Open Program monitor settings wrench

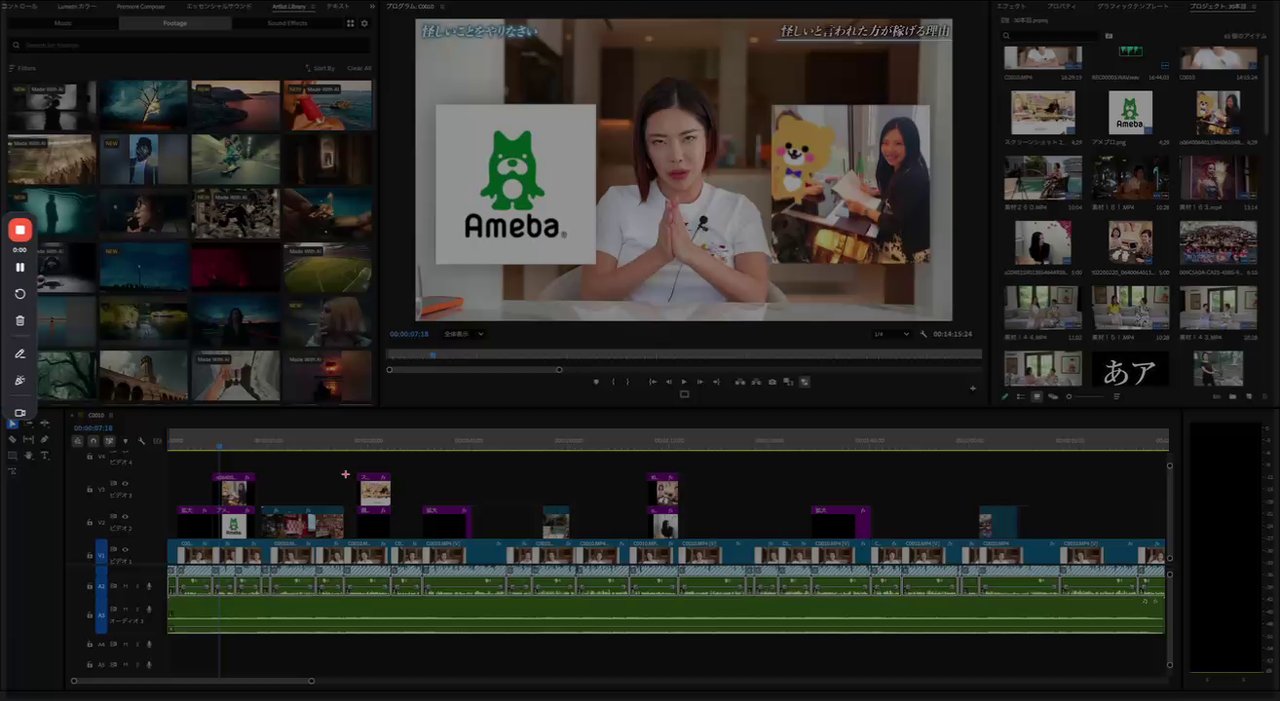[x=924, y=334]
